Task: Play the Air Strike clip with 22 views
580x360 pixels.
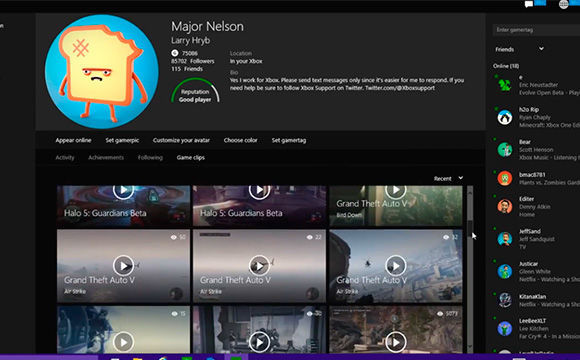Action: coord(259,266)
